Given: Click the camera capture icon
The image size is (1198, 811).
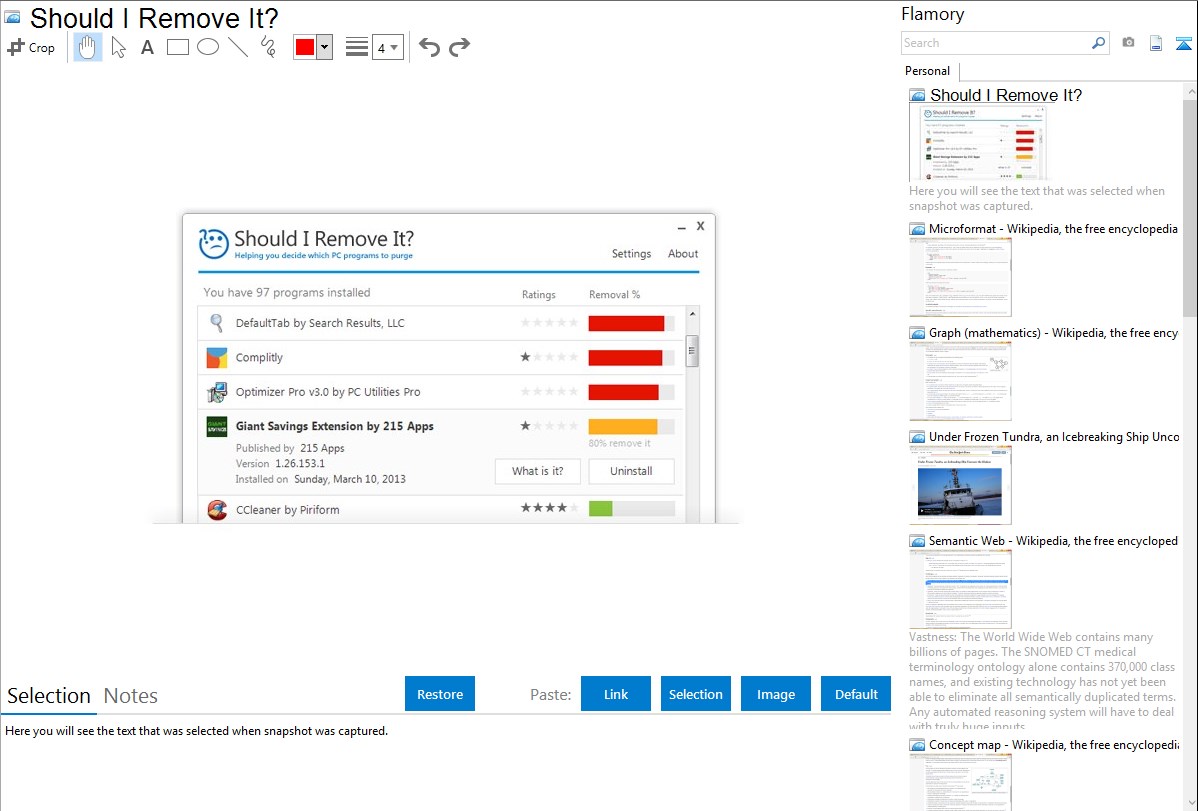Looking at the screenshot, I should [x=1128, y=43].
